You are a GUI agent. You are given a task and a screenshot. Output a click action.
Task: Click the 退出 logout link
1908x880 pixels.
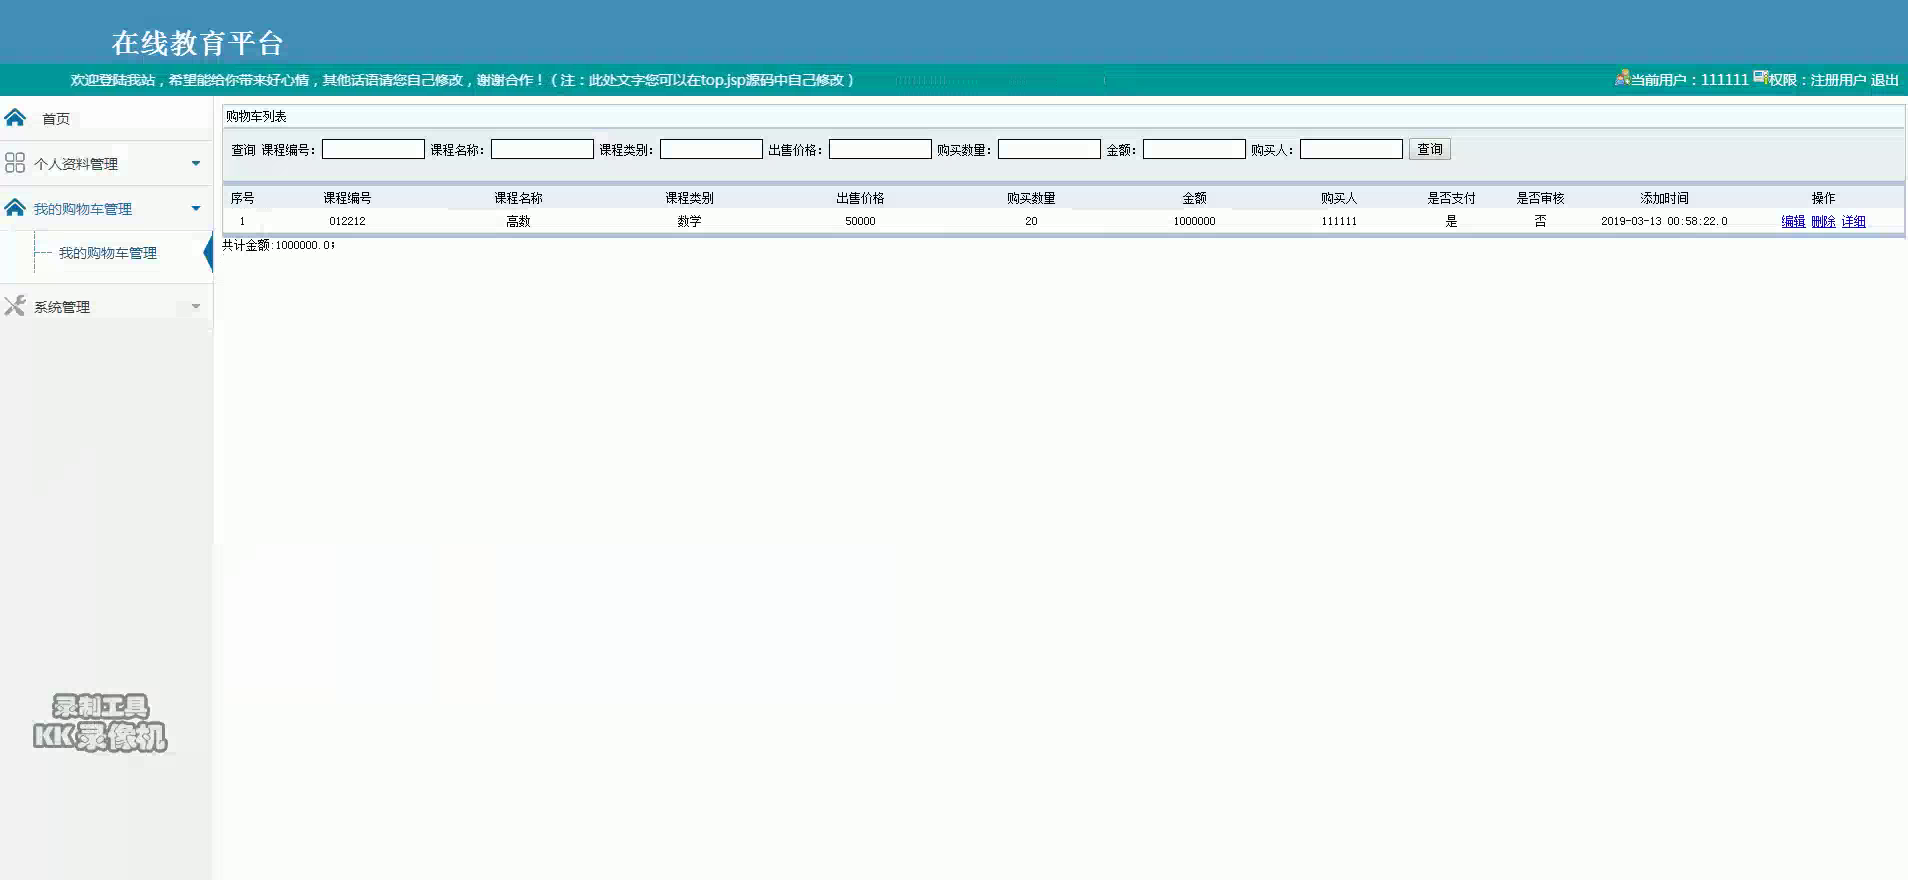[1885, 80]
